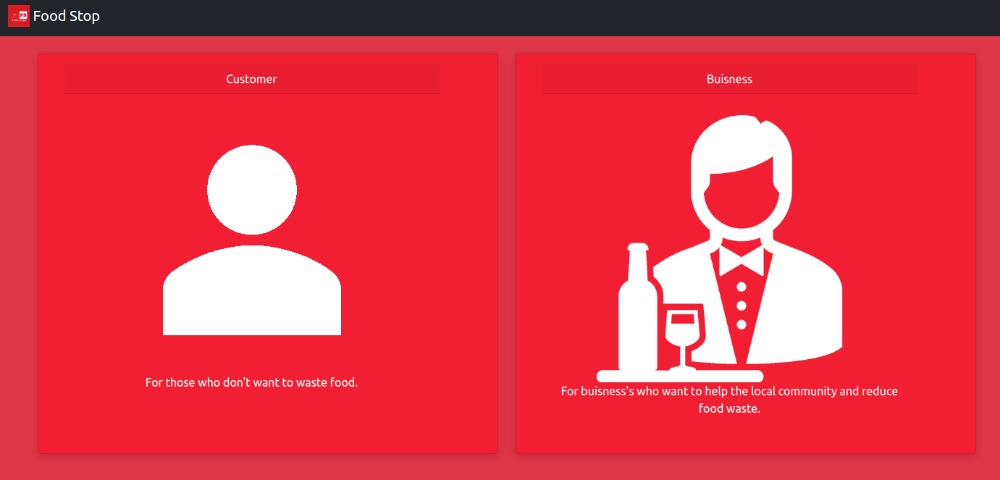Click "For those who don't want to waste food" text
Screen dimensions: 1000x480
tap(251, 382)
